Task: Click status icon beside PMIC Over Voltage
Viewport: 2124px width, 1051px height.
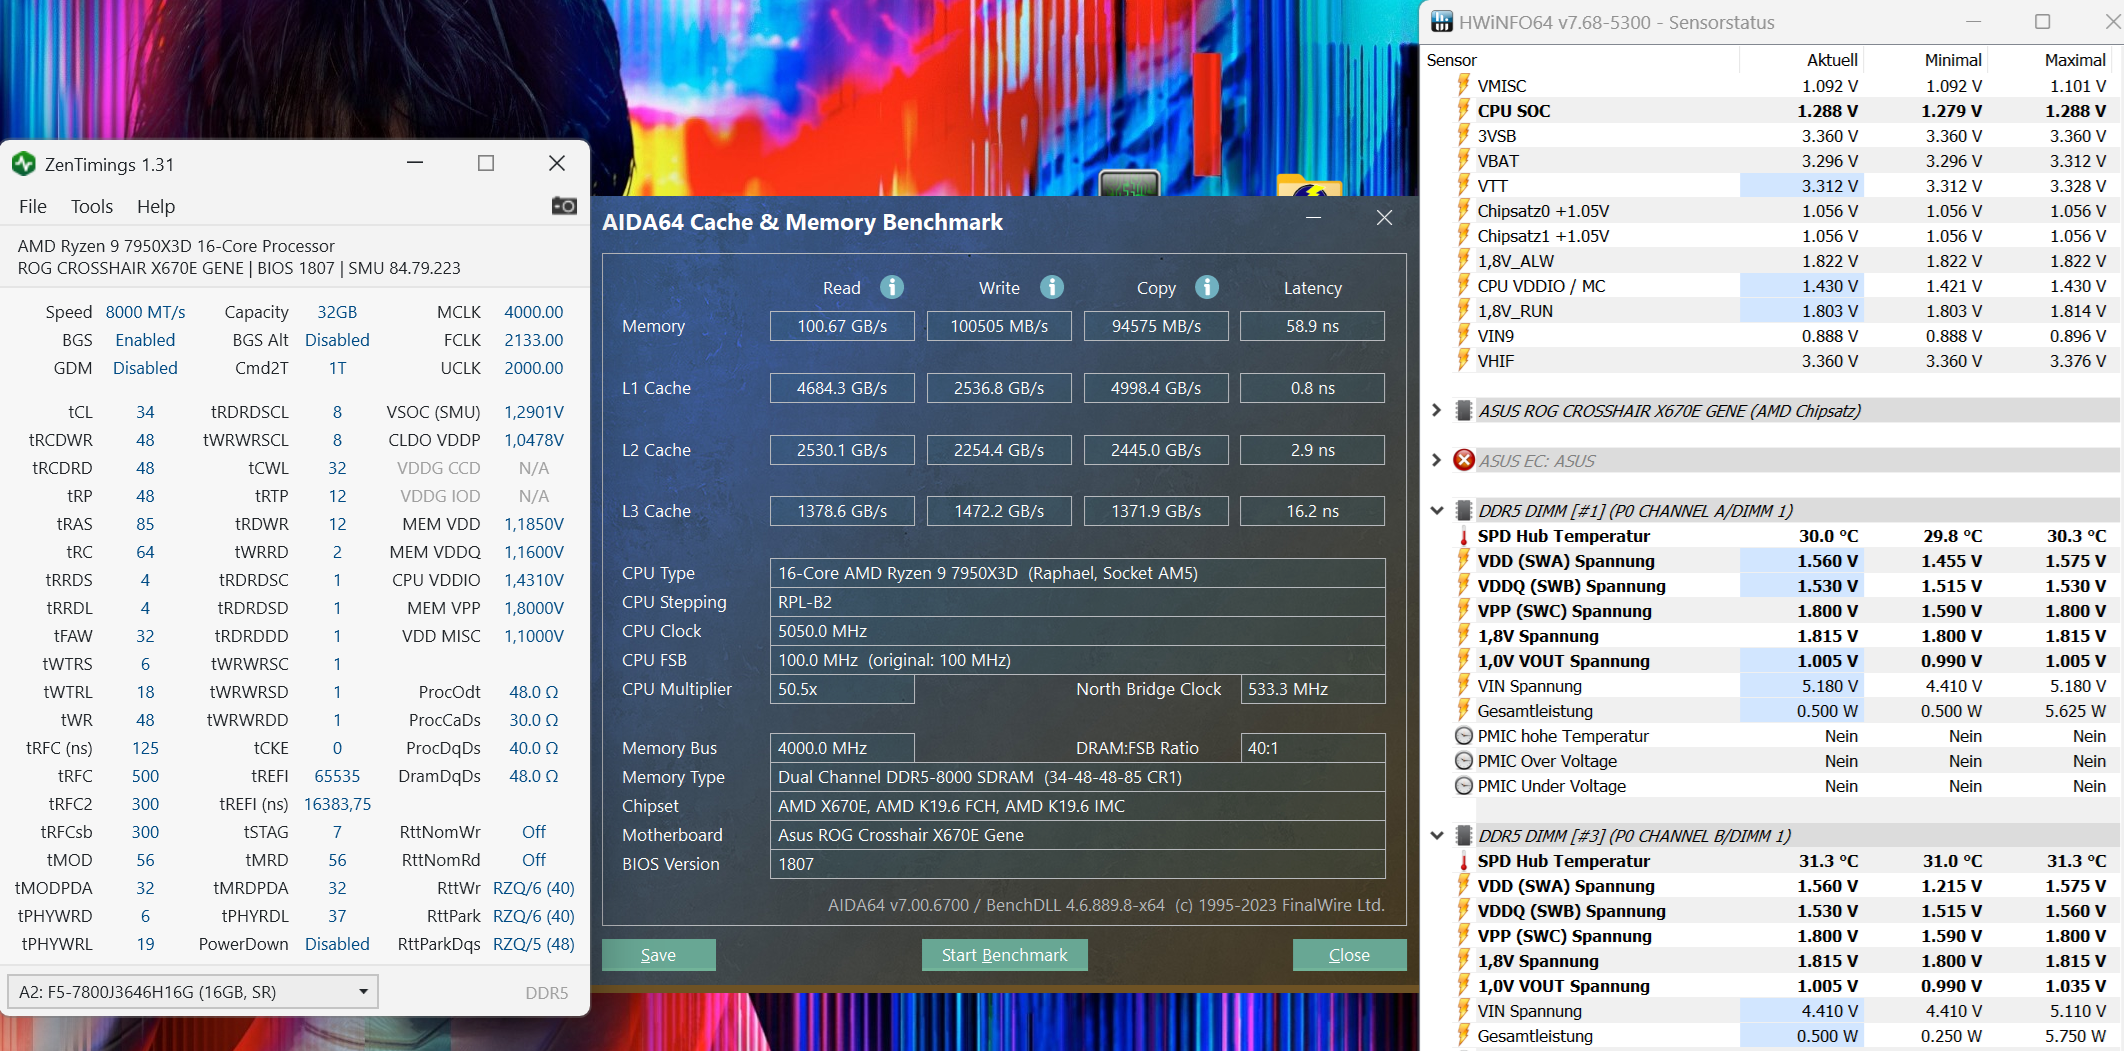Action: pyautogui.click(x=1464, y=761)
